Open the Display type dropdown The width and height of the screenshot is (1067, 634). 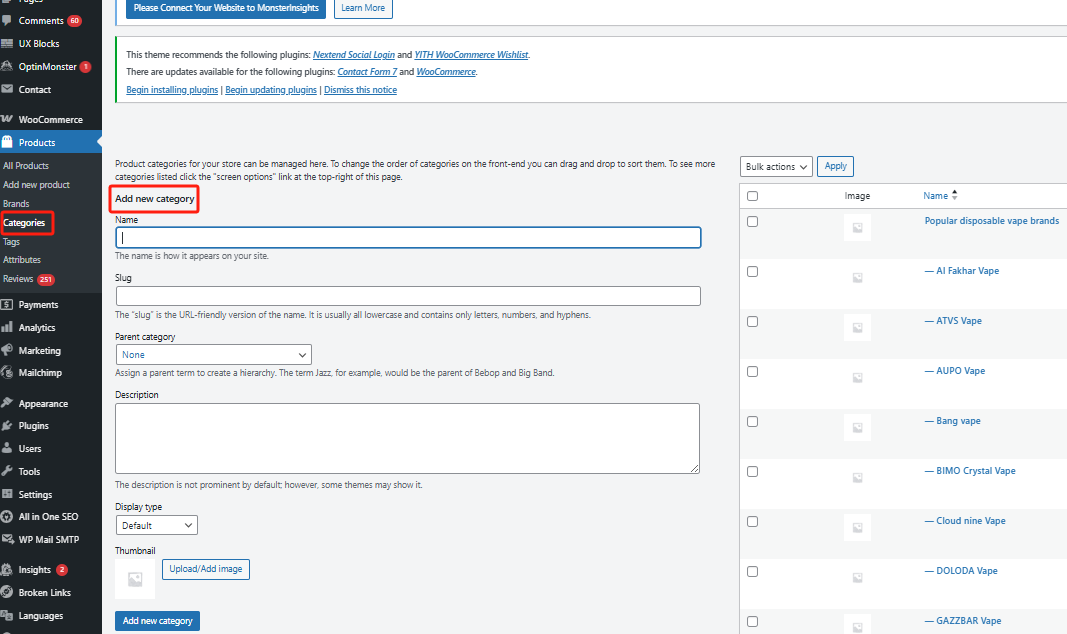click(x=156, y=525)
